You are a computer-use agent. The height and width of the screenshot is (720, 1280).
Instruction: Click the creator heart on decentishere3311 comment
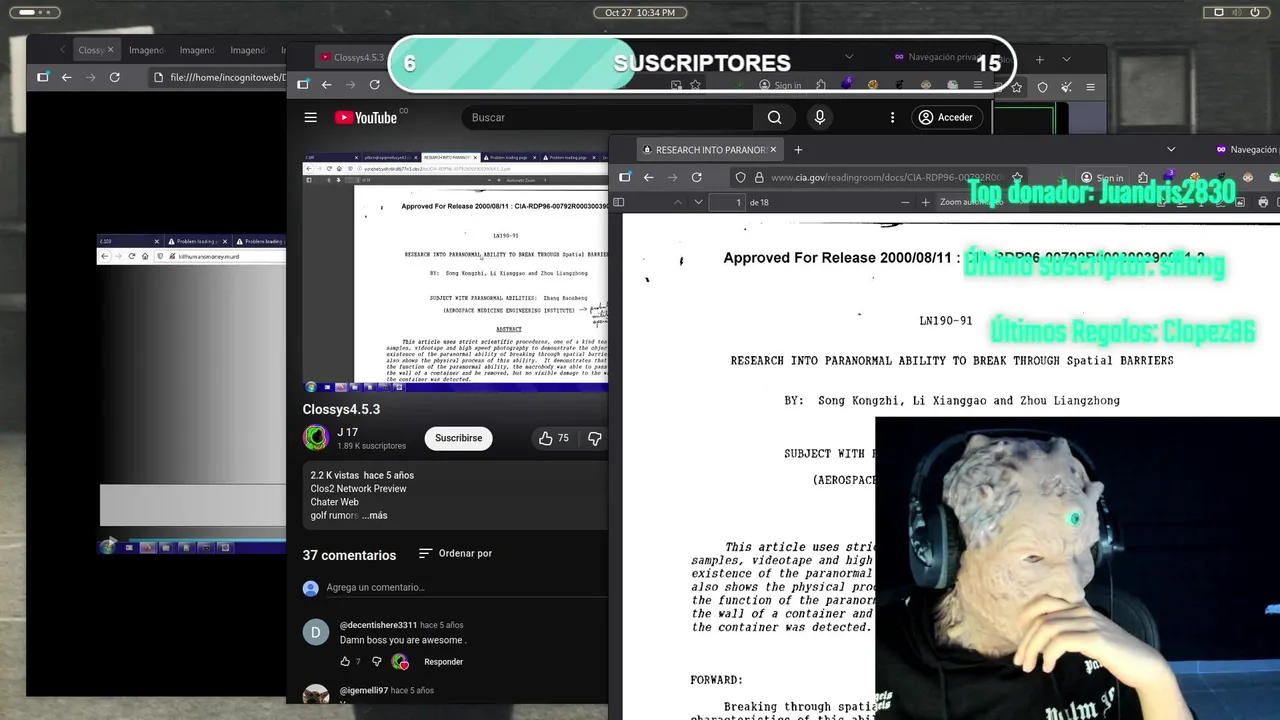(400, 662)
